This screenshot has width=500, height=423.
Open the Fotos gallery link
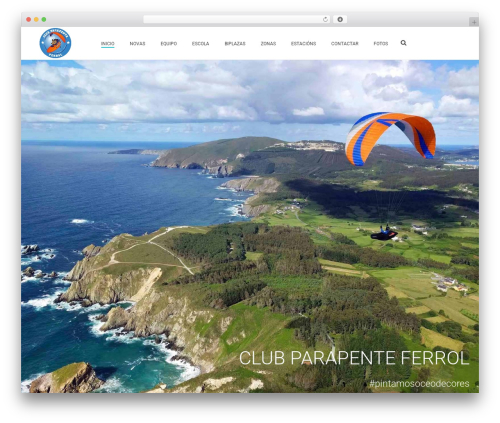pos(381,44)
